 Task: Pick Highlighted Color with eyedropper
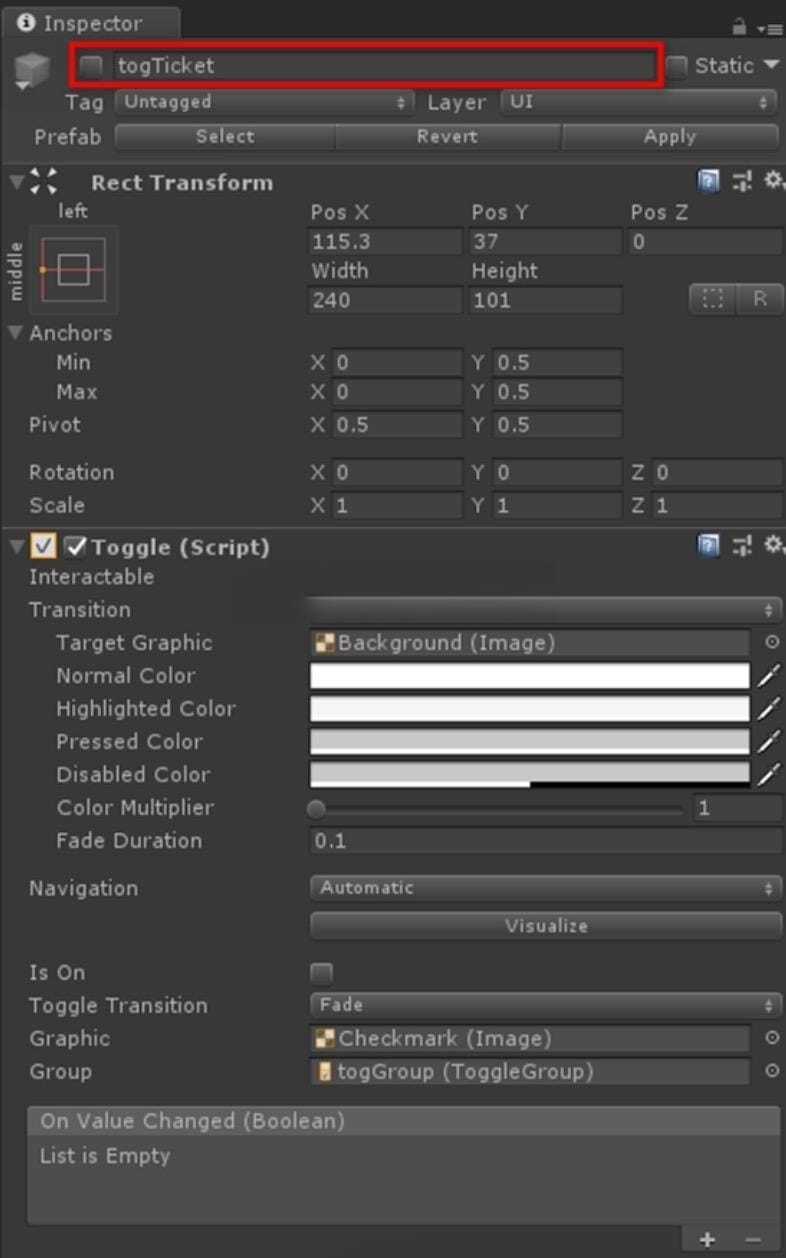[767, 709]
